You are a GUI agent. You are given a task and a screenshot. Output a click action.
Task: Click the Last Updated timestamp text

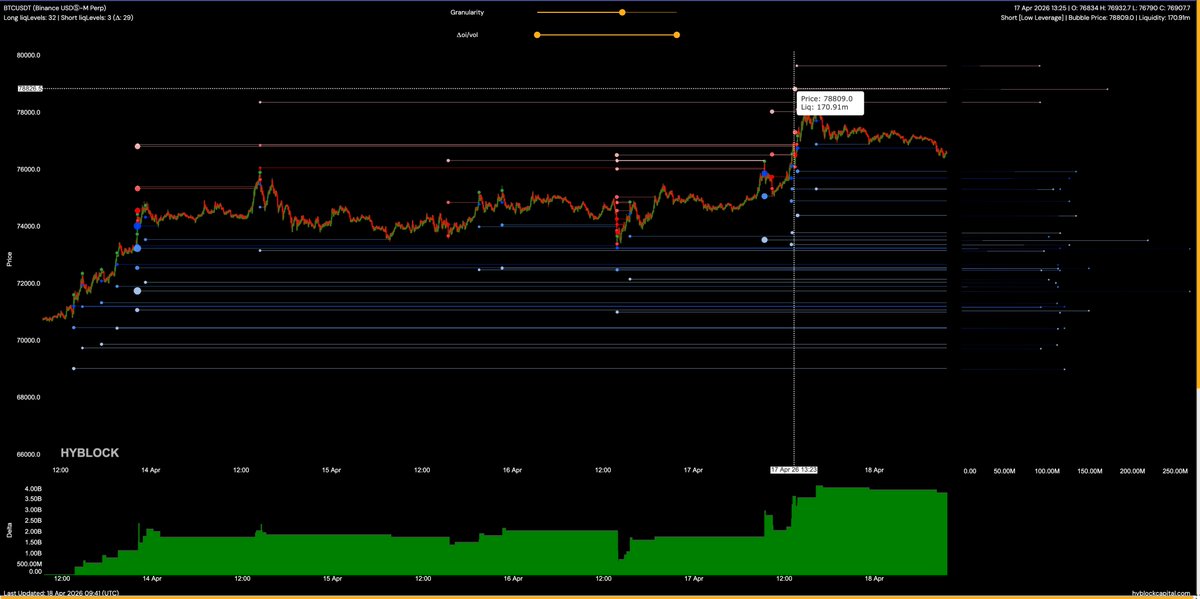tap(62, 594)
